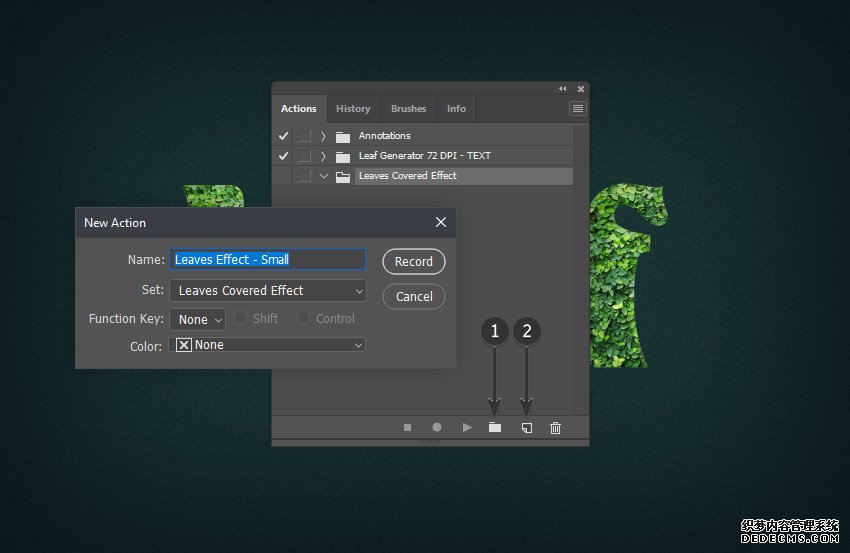This screenshot has height=553, width=850.
Task: Toggle dialog box for Leaves Covered Effect
Action: (304, 176)
